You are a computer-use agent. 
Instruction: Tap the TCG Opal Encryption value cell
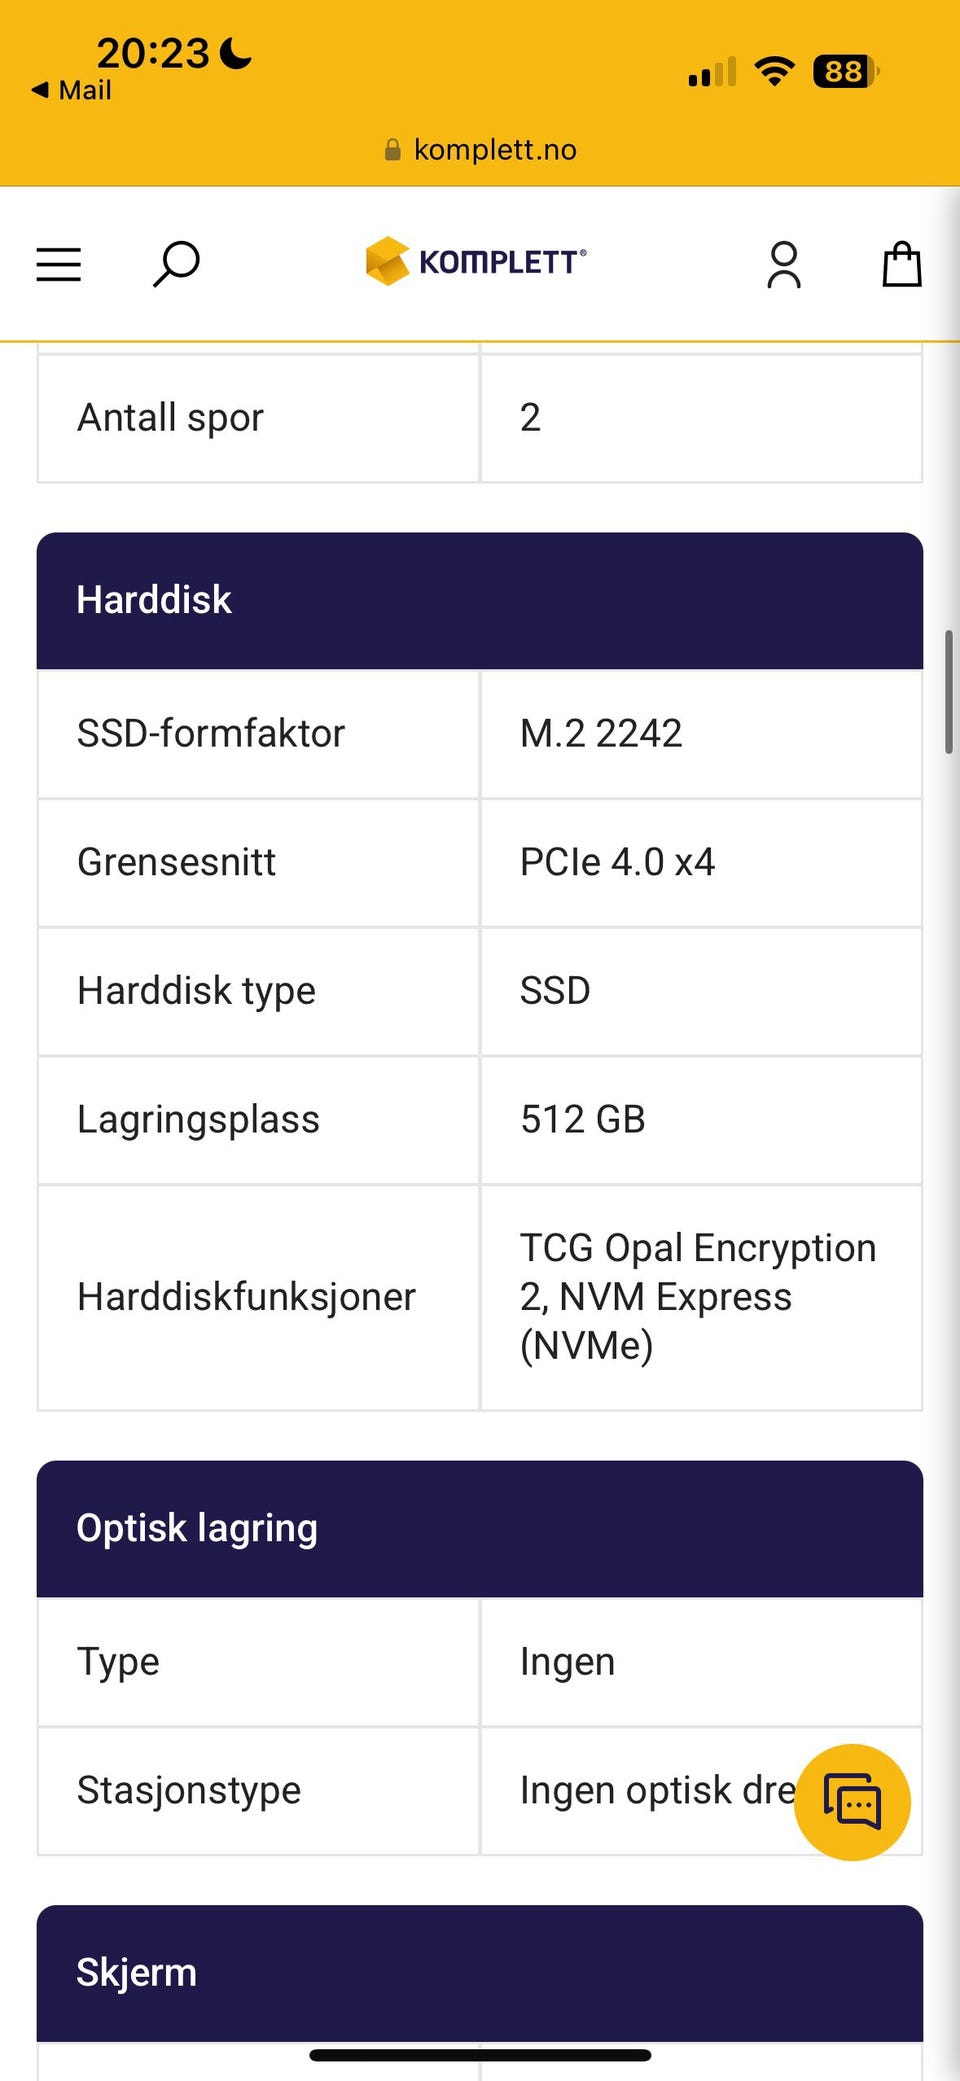[x=701, y=1297]
